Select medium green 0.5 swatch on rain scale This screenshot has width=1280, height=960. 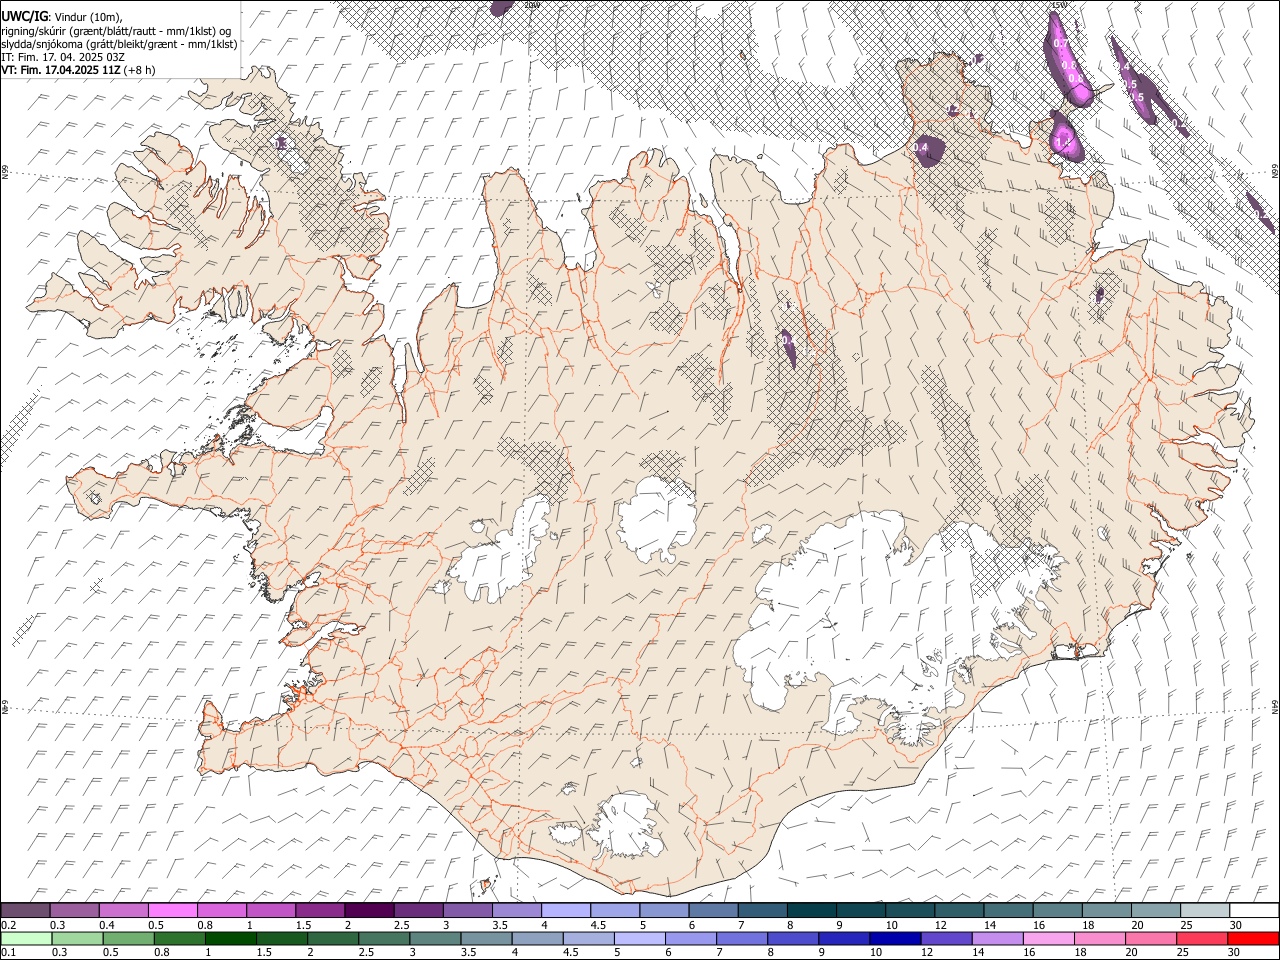(x=129, y=939)
